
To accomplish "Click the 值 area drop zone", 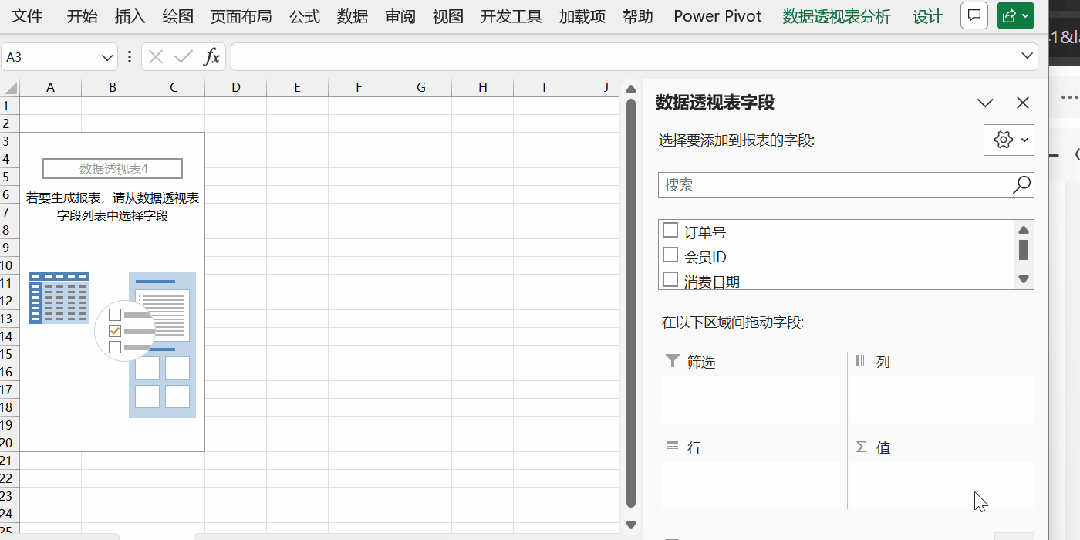I will (942, 485).
